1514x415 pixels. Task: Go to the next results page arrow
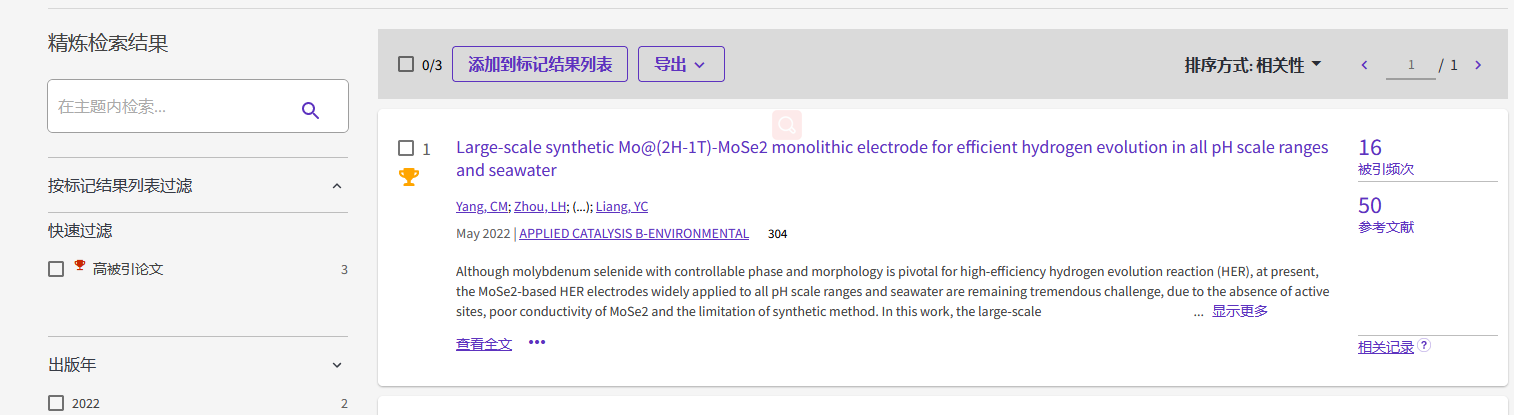click(x=1478, y=65)
